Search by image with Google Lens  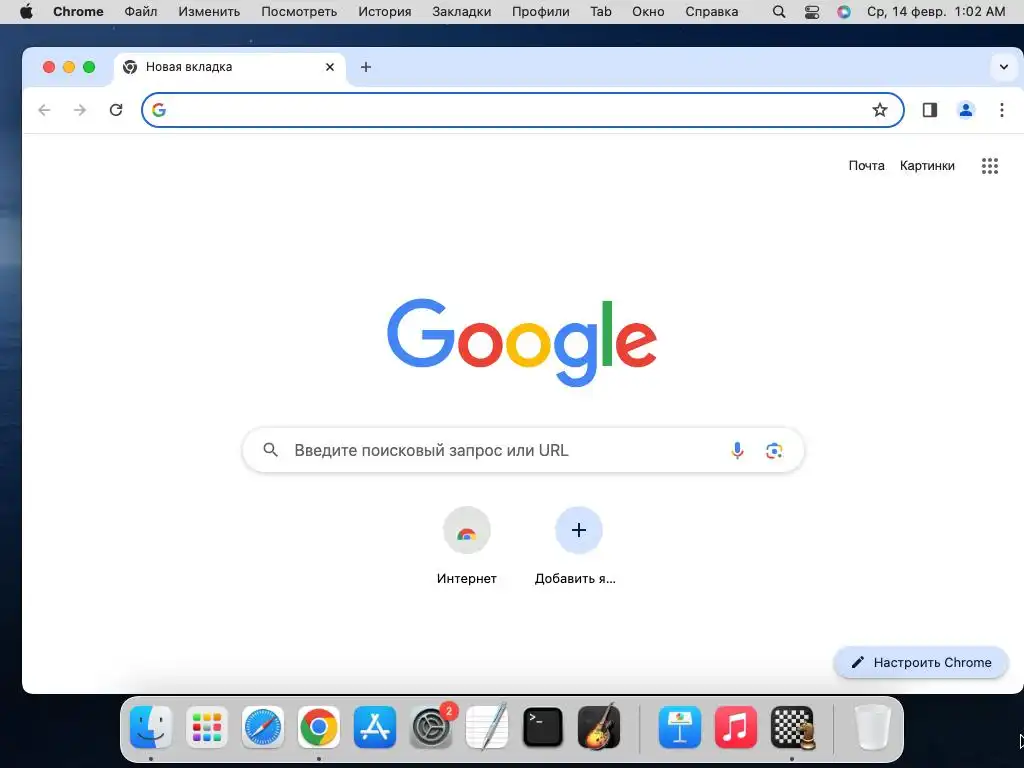pyautogui.click(x=774, y=451)
